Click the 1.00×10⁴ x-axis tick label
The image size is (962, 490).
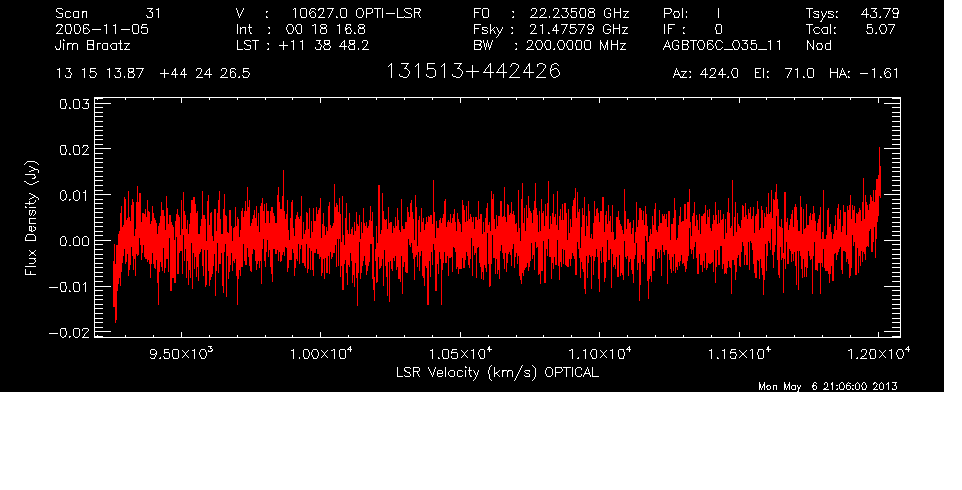321,353
